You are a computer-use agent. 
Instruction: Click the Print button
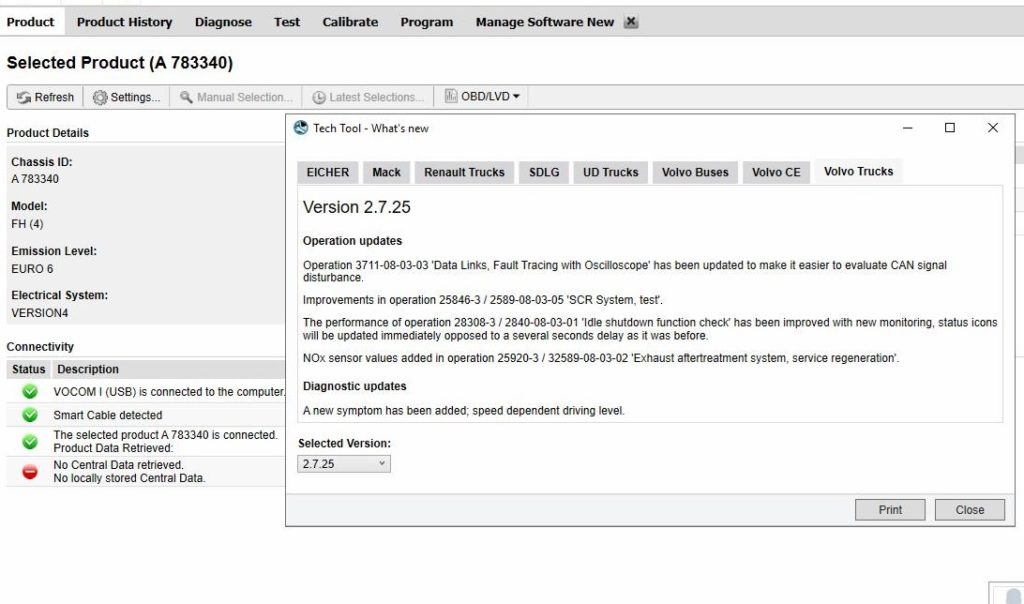[x=889, y=509]
